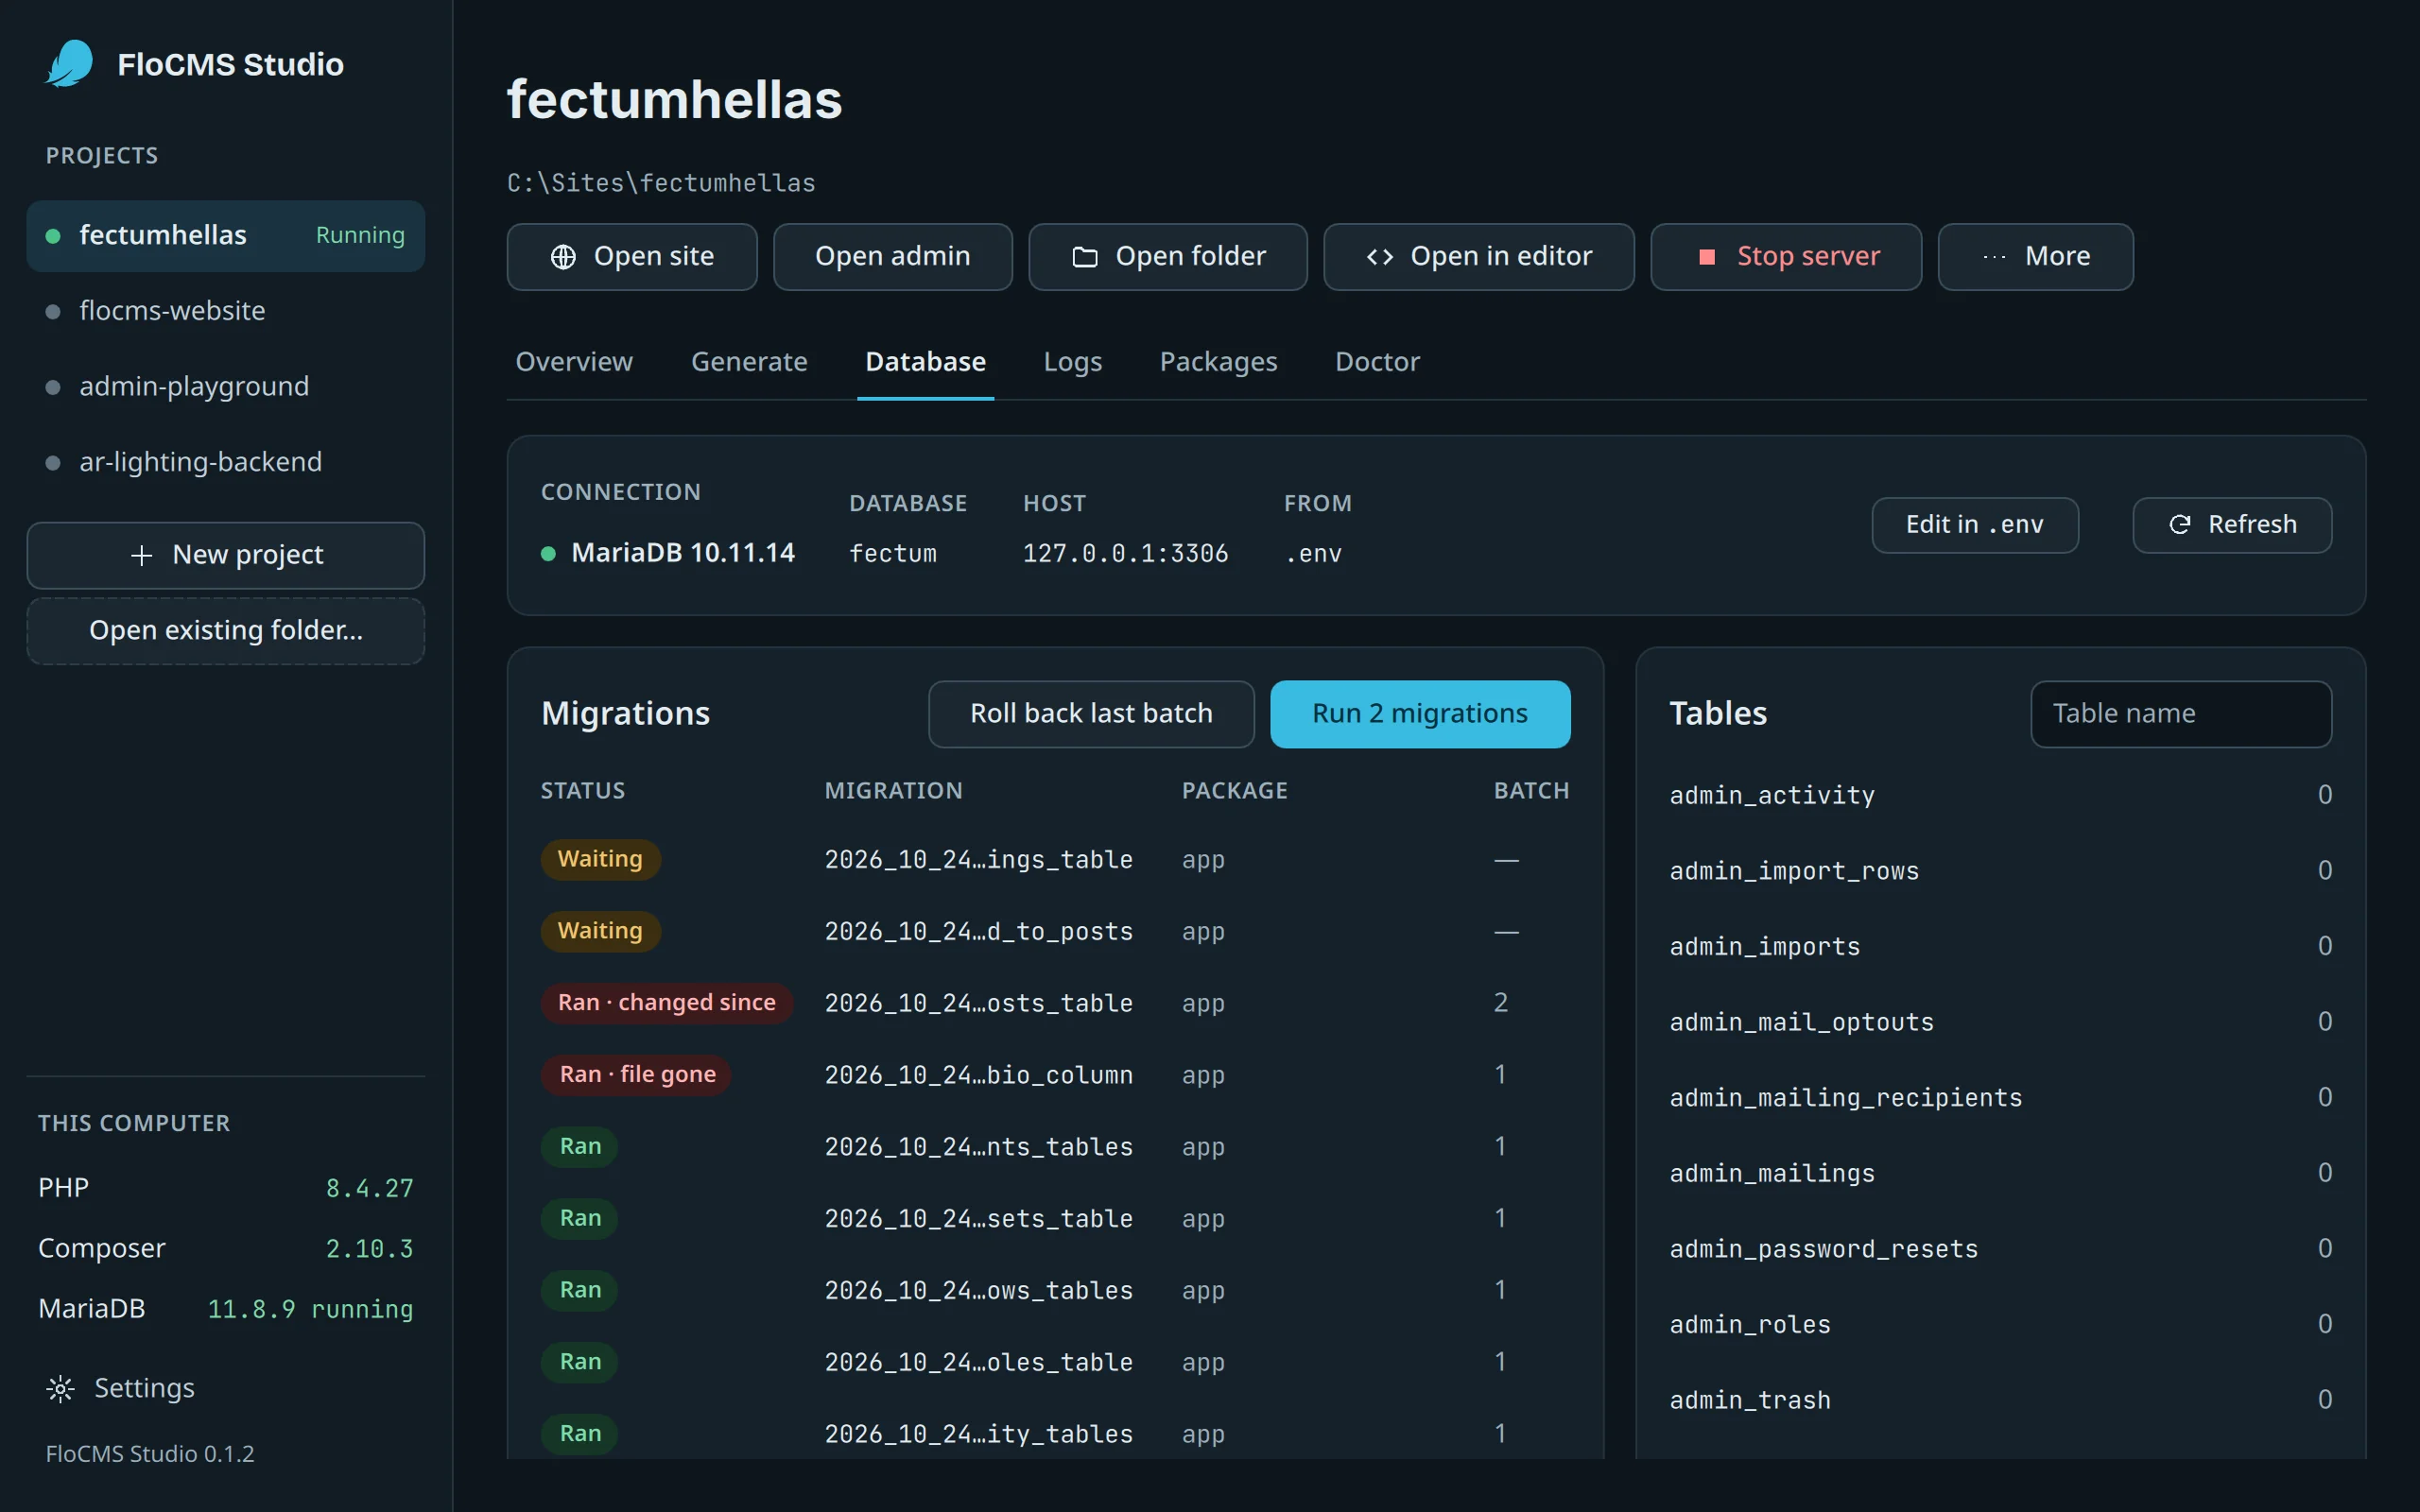Switch to the Packages tab
2420x1512 pixels.
pyautogui.click(x=1218, y=361)
